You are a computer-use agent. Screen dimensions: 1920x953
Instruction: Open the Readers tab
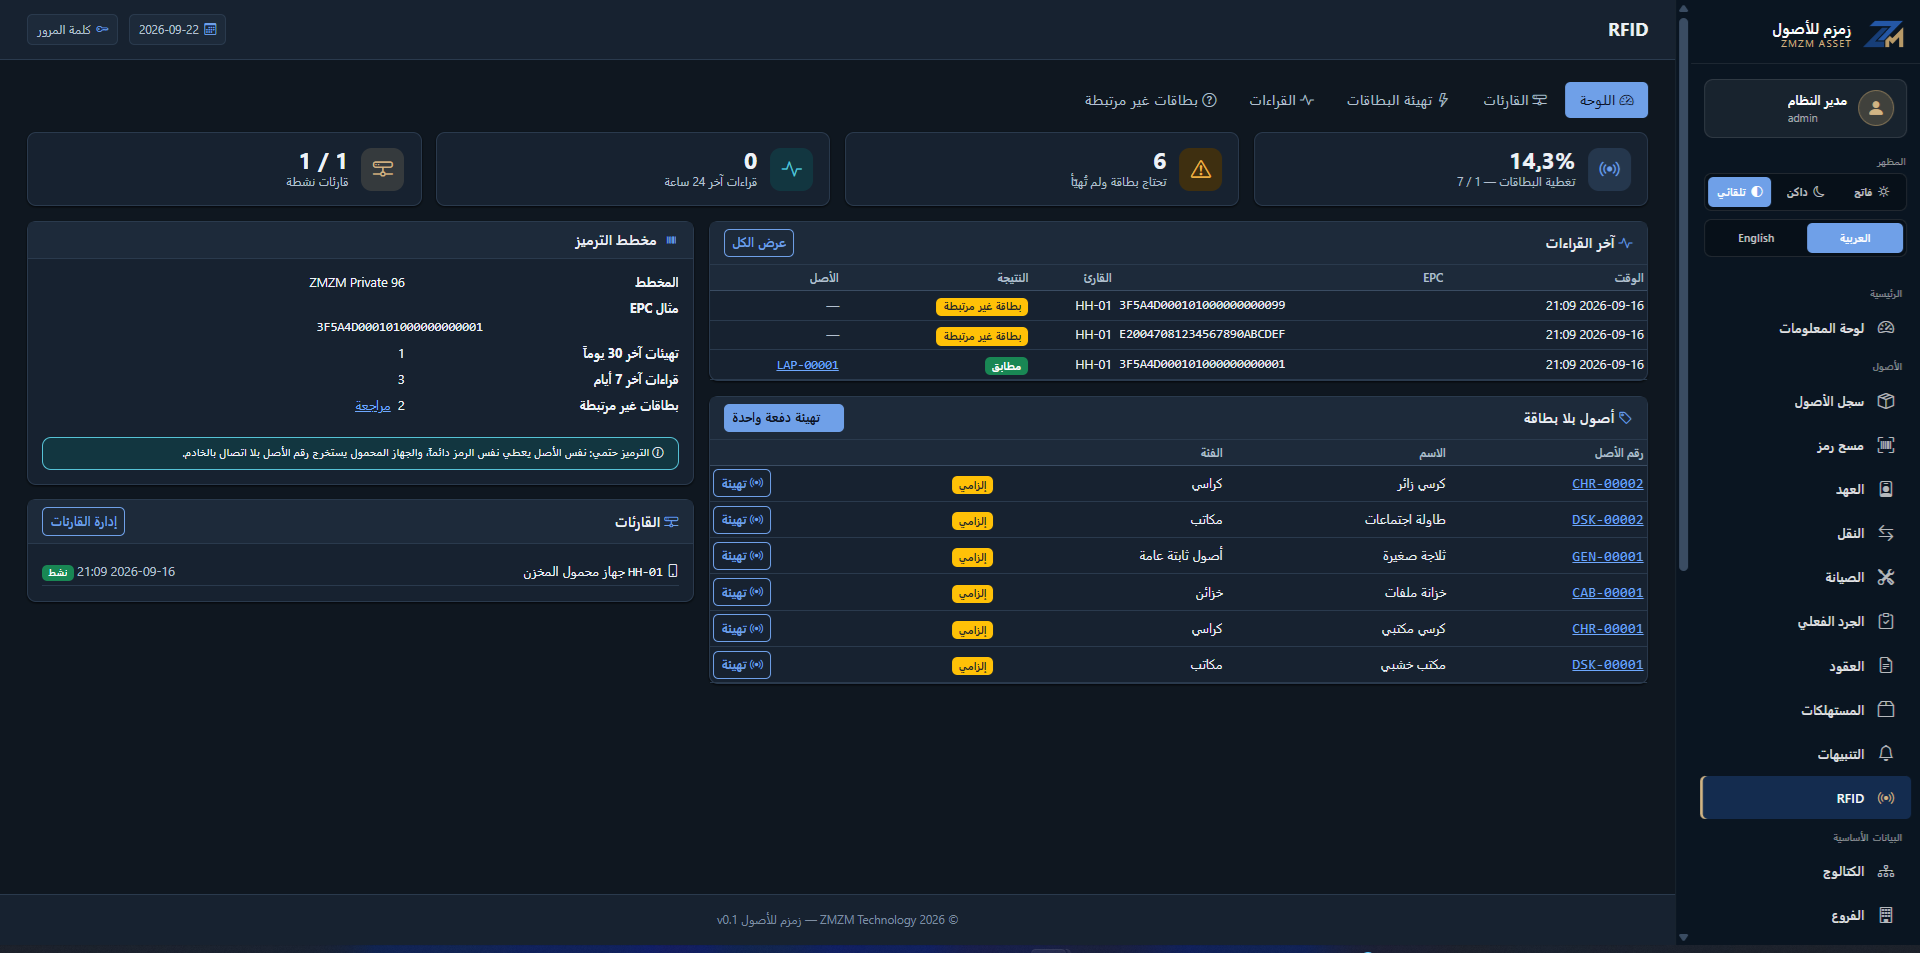click(x=1515, y=100)
